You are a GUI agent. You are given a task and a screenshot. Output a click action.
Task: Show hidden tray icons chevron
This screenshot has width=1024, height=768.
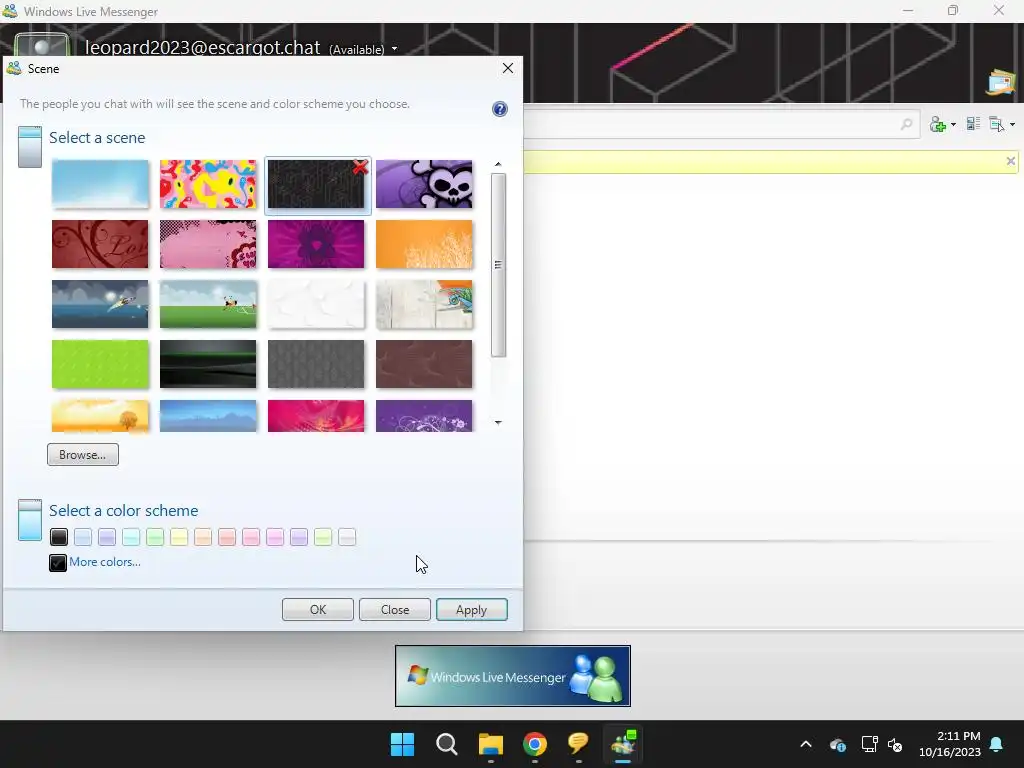(x=806, y=744)
